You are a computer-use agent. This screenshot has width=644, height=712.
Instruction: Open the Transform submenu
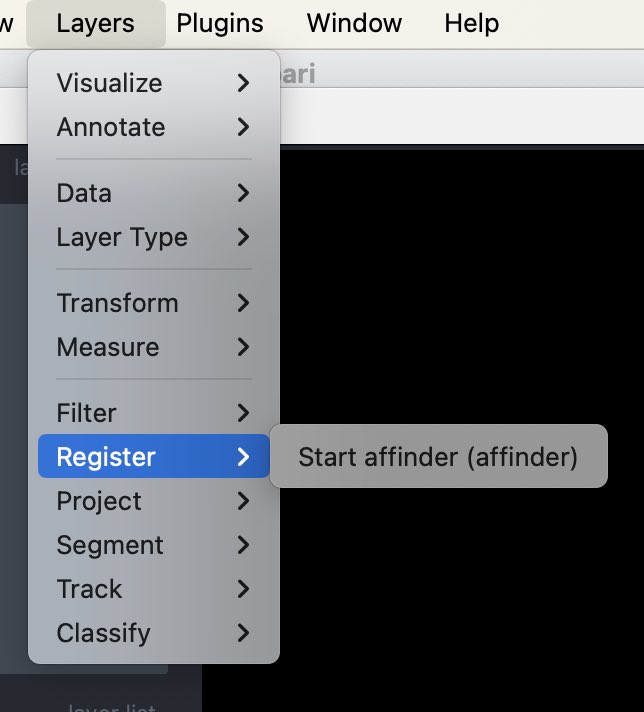click(117, 303)
